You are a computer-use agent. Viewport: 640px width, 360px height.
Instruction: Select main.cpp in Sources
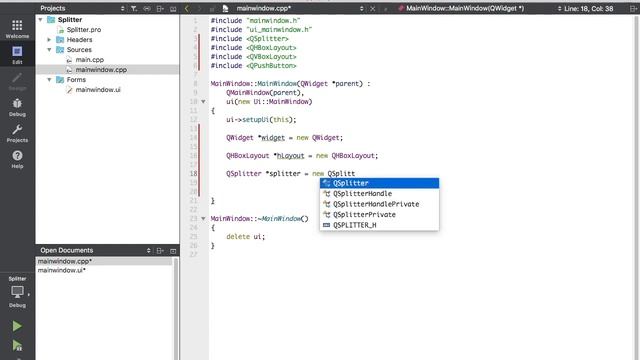pos(89,60)
